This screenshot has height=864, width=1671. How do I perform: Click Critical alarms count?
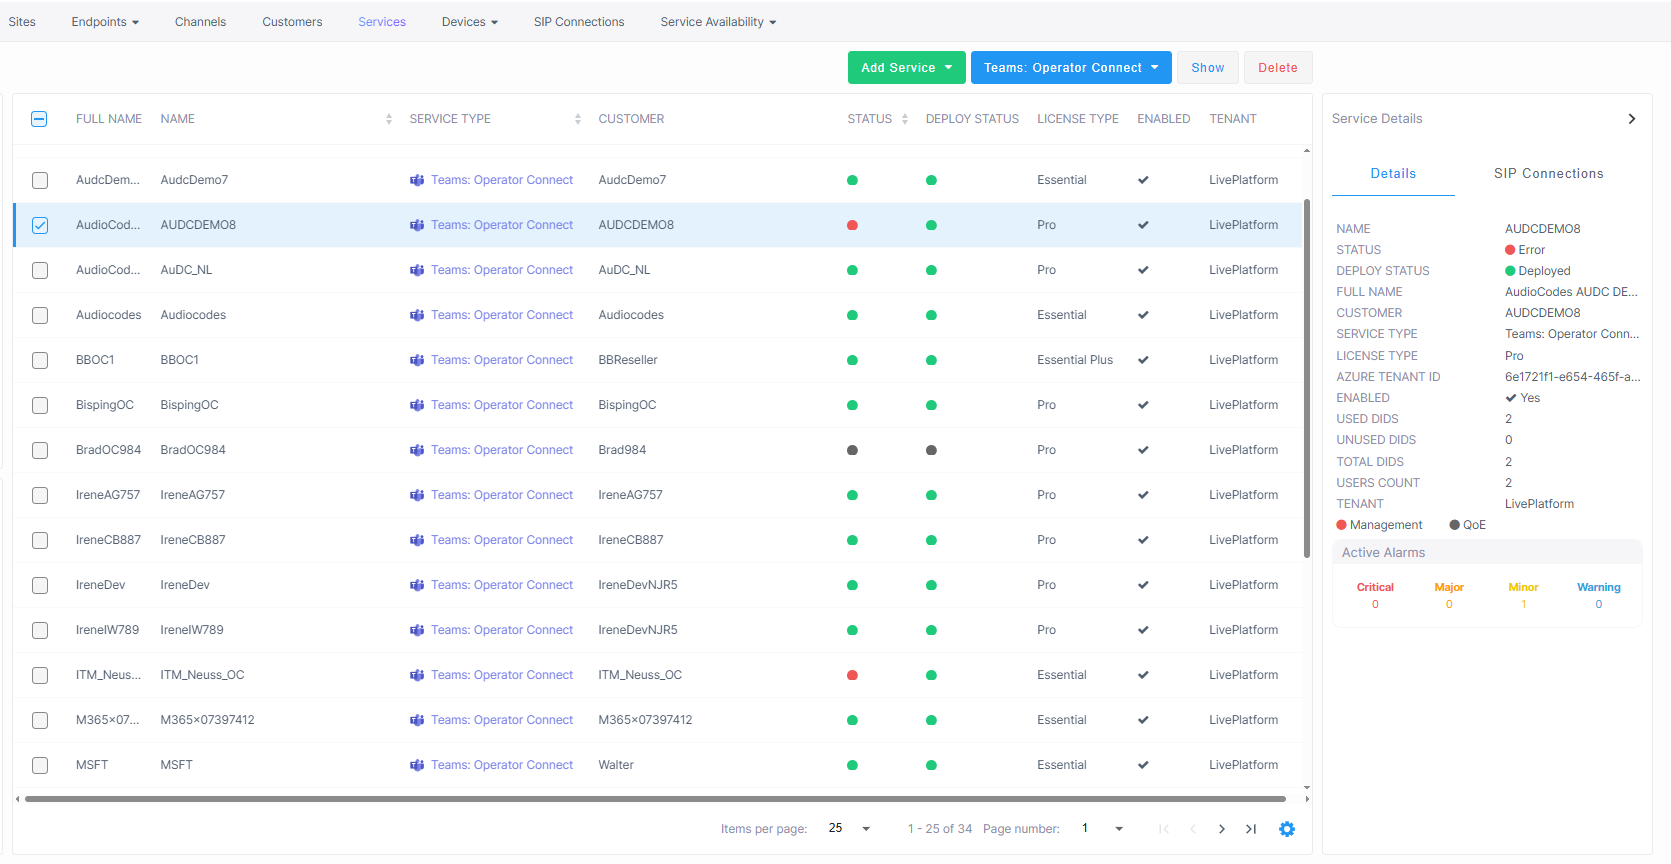(1375, 604)
